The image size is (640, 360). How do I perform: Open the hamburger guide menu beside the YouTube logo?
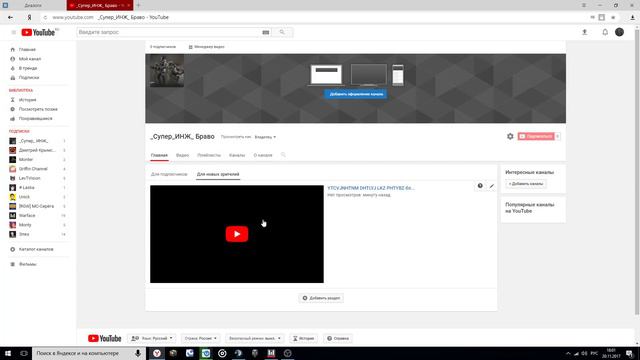13,32
